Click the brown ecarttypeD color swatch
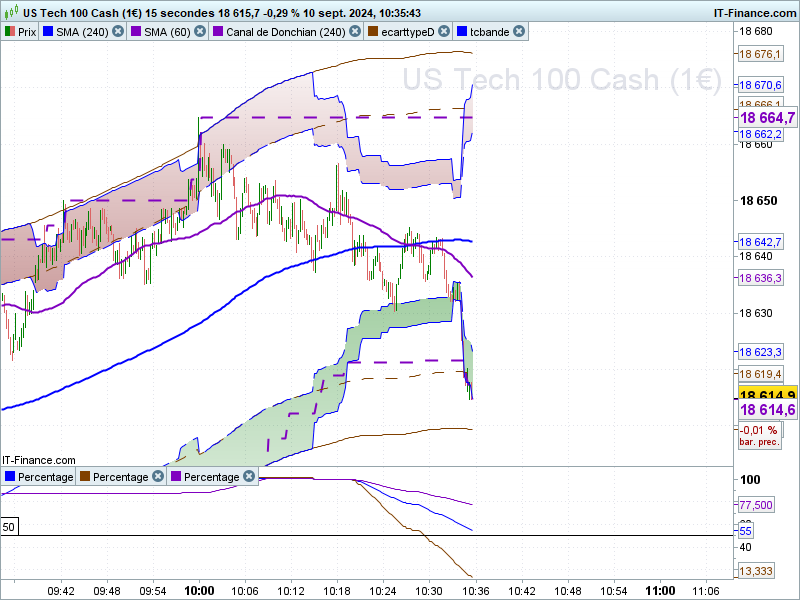The image size is (800, 600). (x=373, y=32)
